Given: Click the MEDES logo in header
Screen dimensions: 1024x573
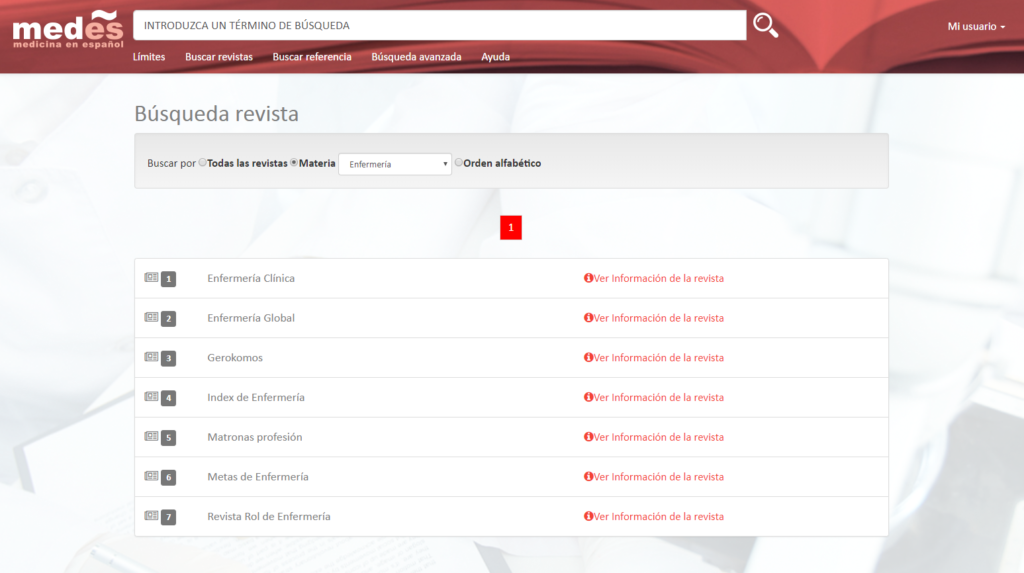Looking at the screenshot, I should [68, 29].
